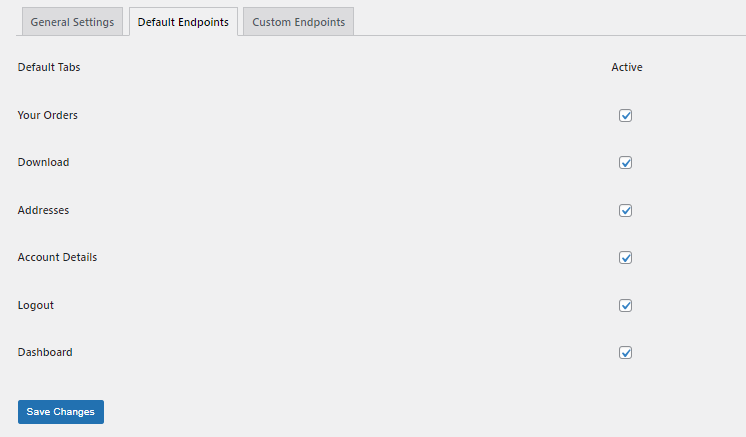Image resolution: width=746 pixels, height=437 pixels.
Task: Click the Your Orders row label
Action: (48, 115)
